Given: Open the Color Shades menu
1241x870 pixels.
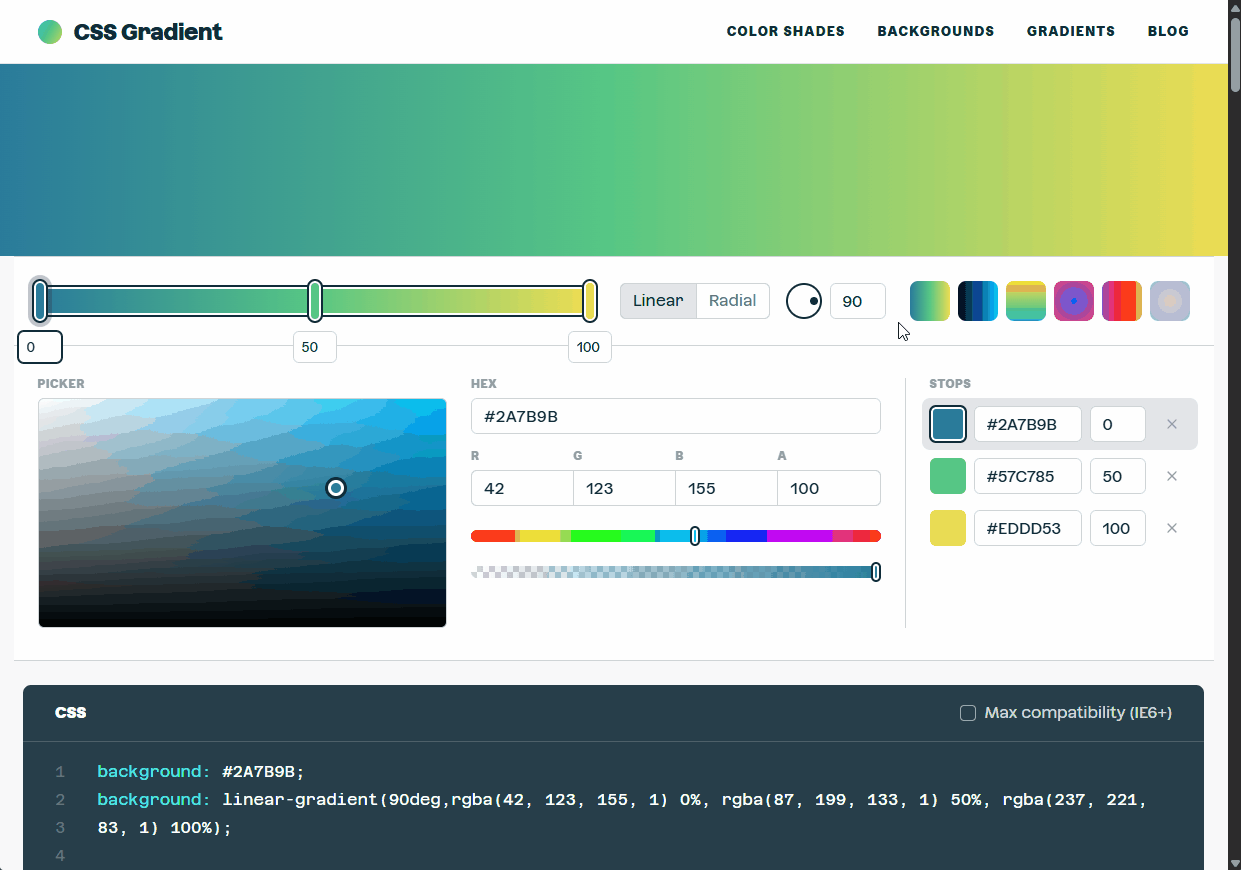Looking at the screenshot, I should pos(785,31).
